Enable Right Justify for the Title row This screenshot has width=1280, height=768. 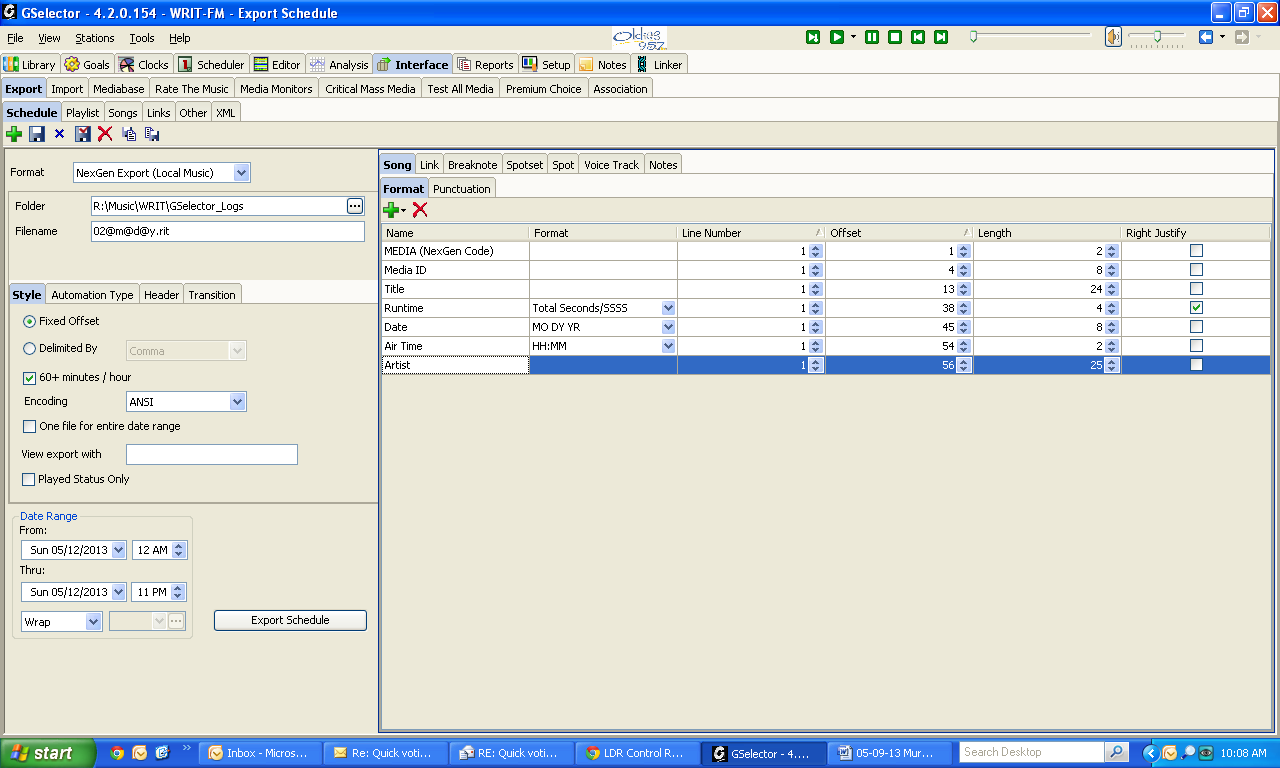(x=1196, y=289)
